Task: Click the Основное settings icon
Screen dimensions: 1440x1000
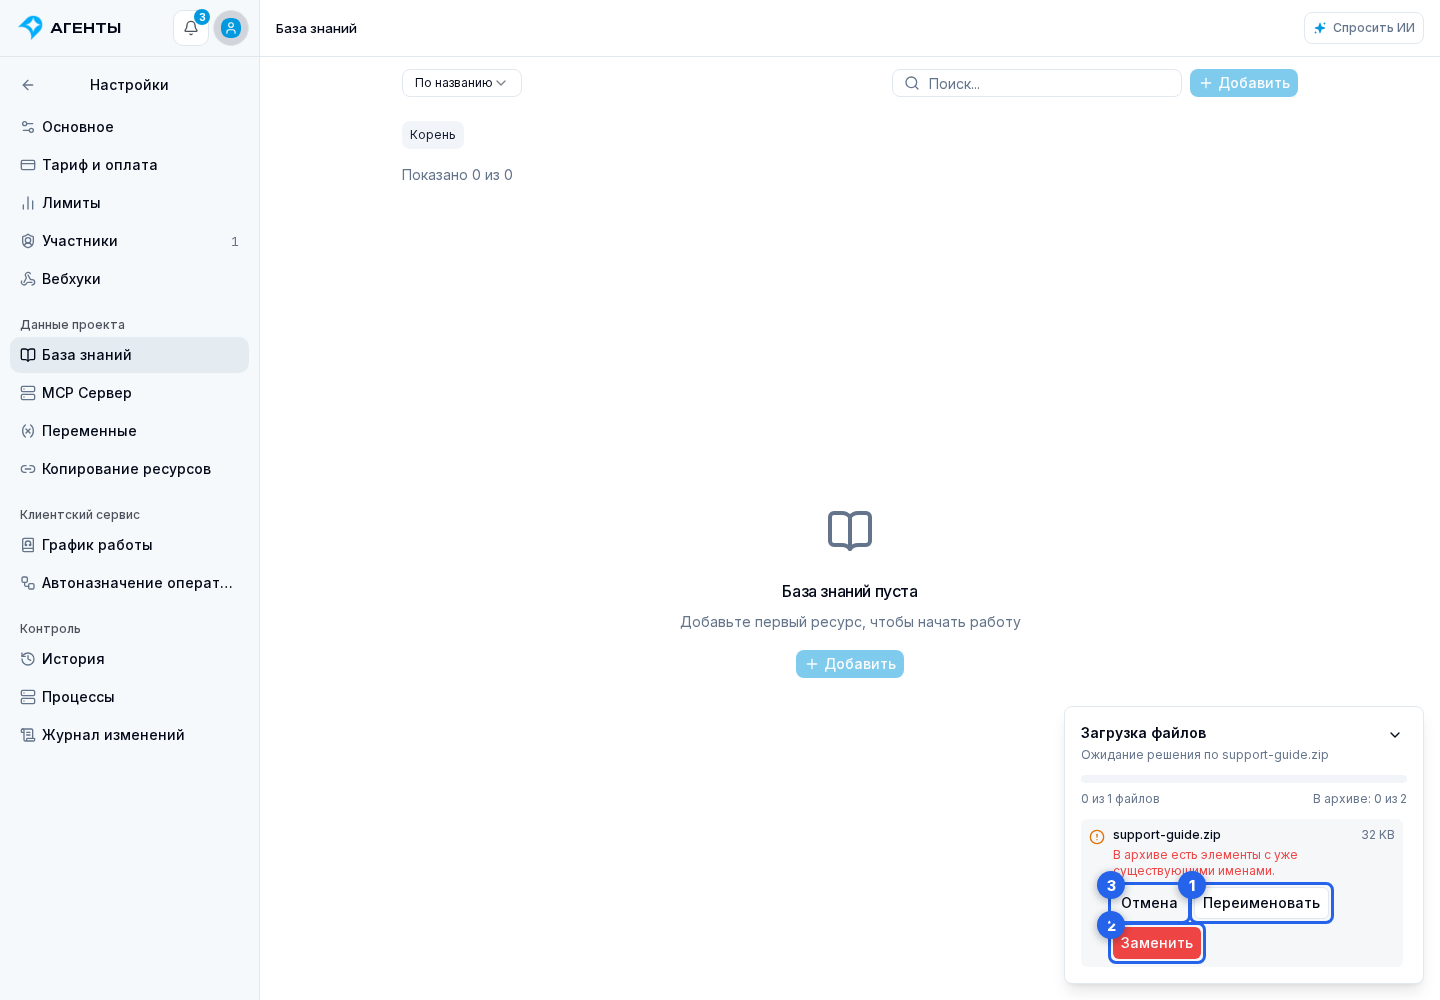Action: tap(28, 127)
